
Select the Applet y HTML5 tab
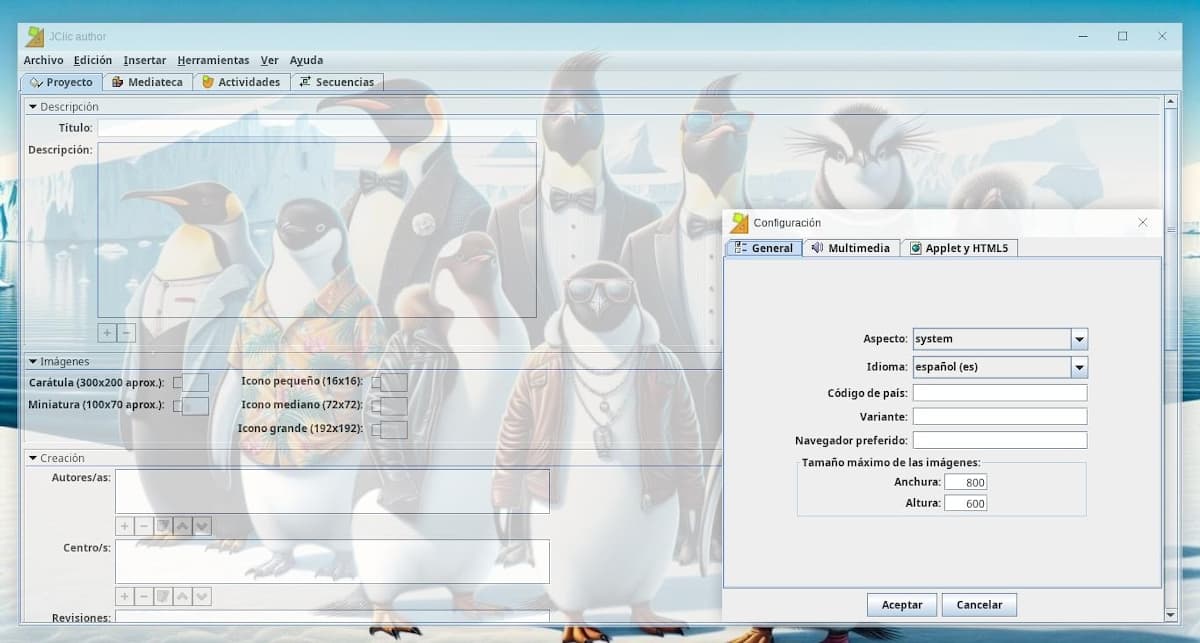(x=959, y=248)
